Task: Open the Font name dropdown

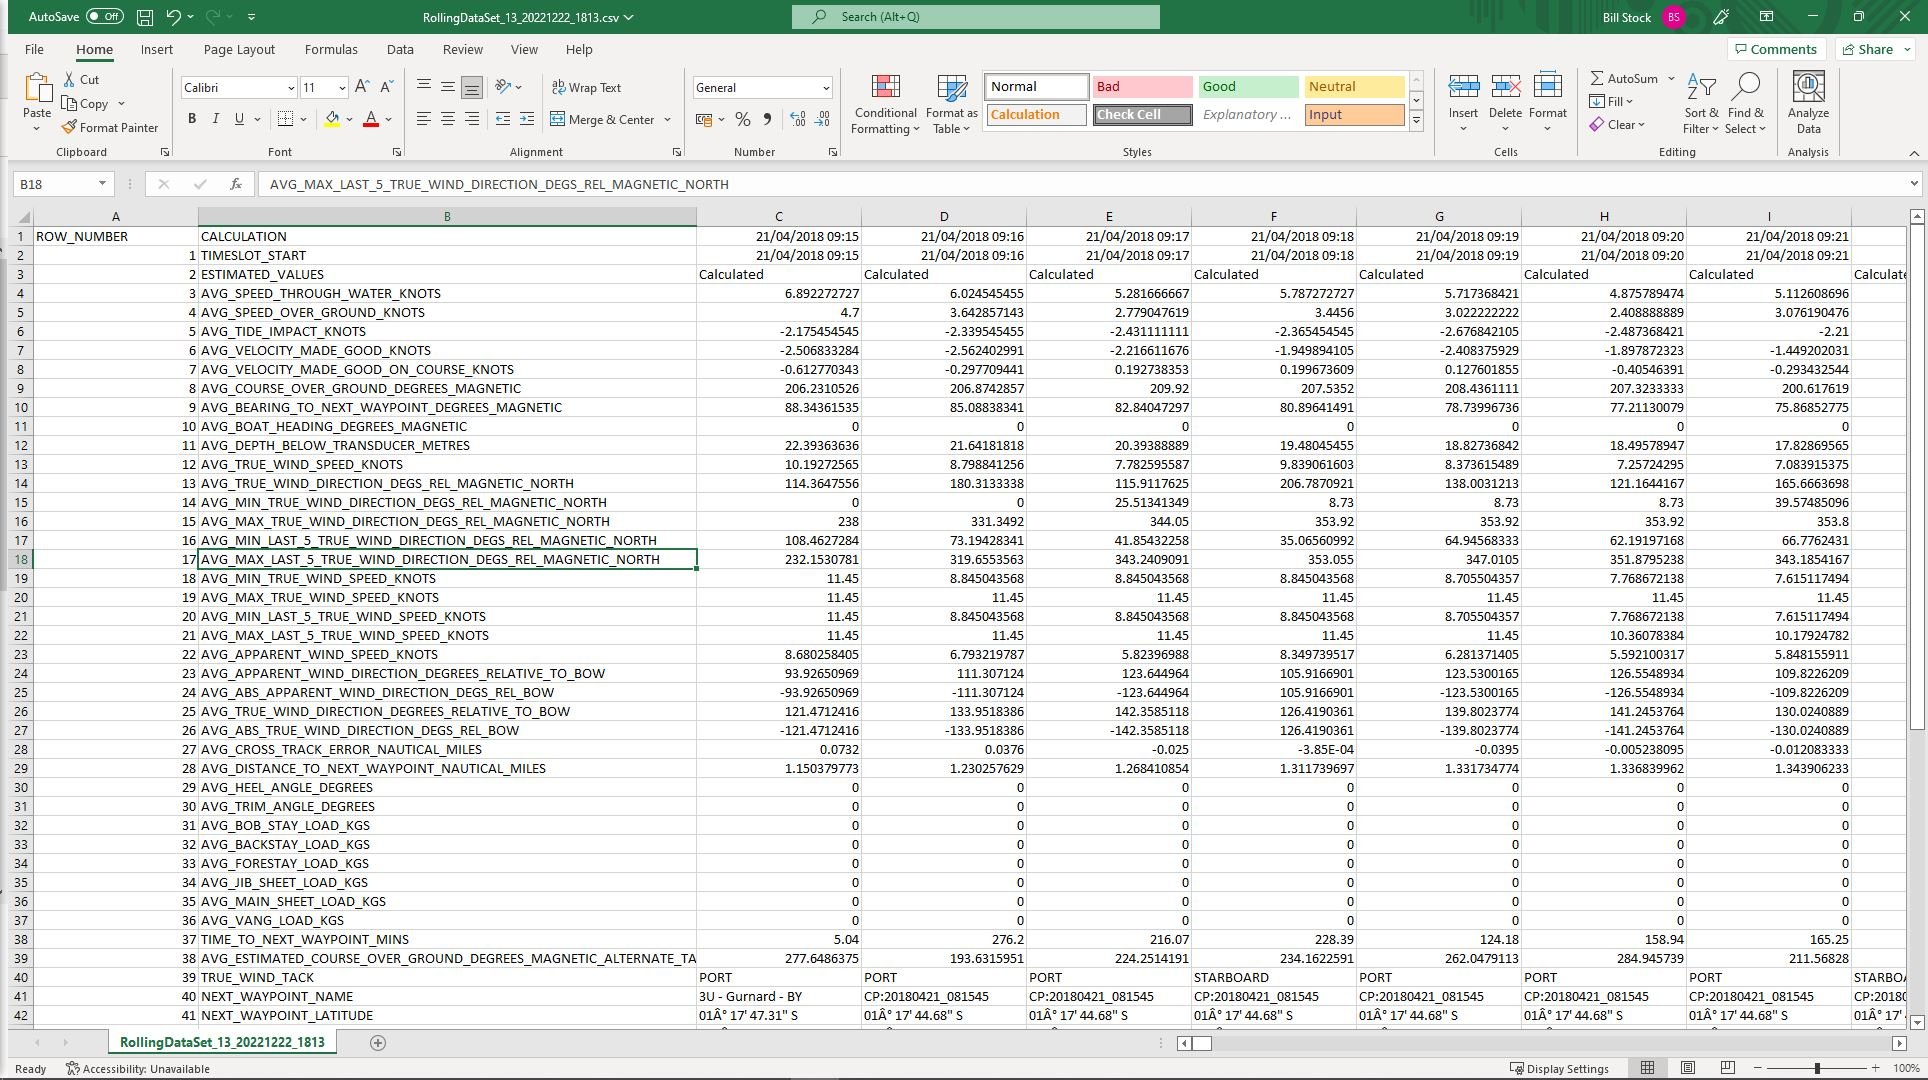Action: 291,88
